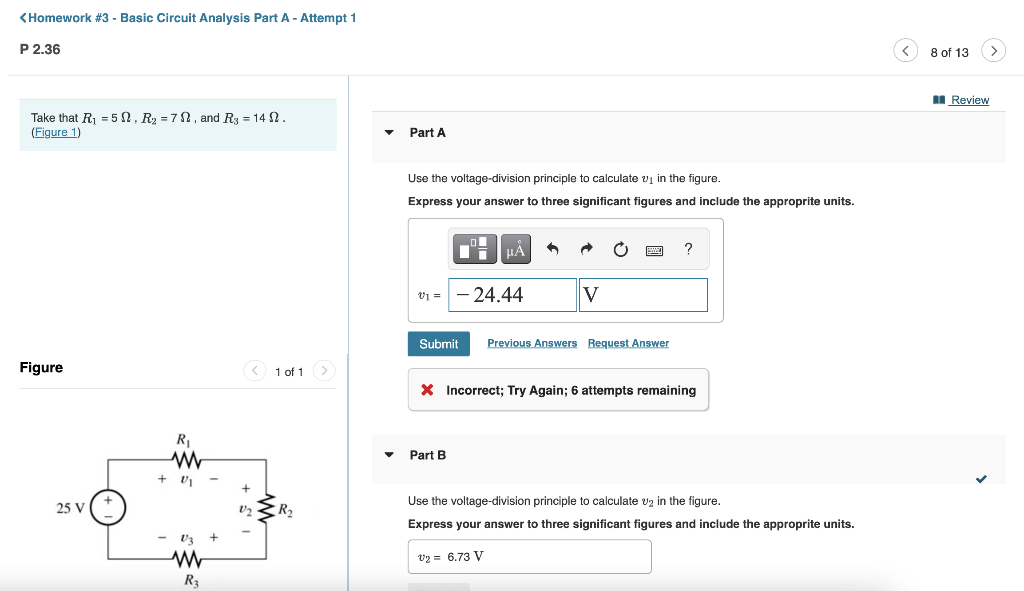
Task: Click the units input field containing V
Action: [x=643, y=295]
